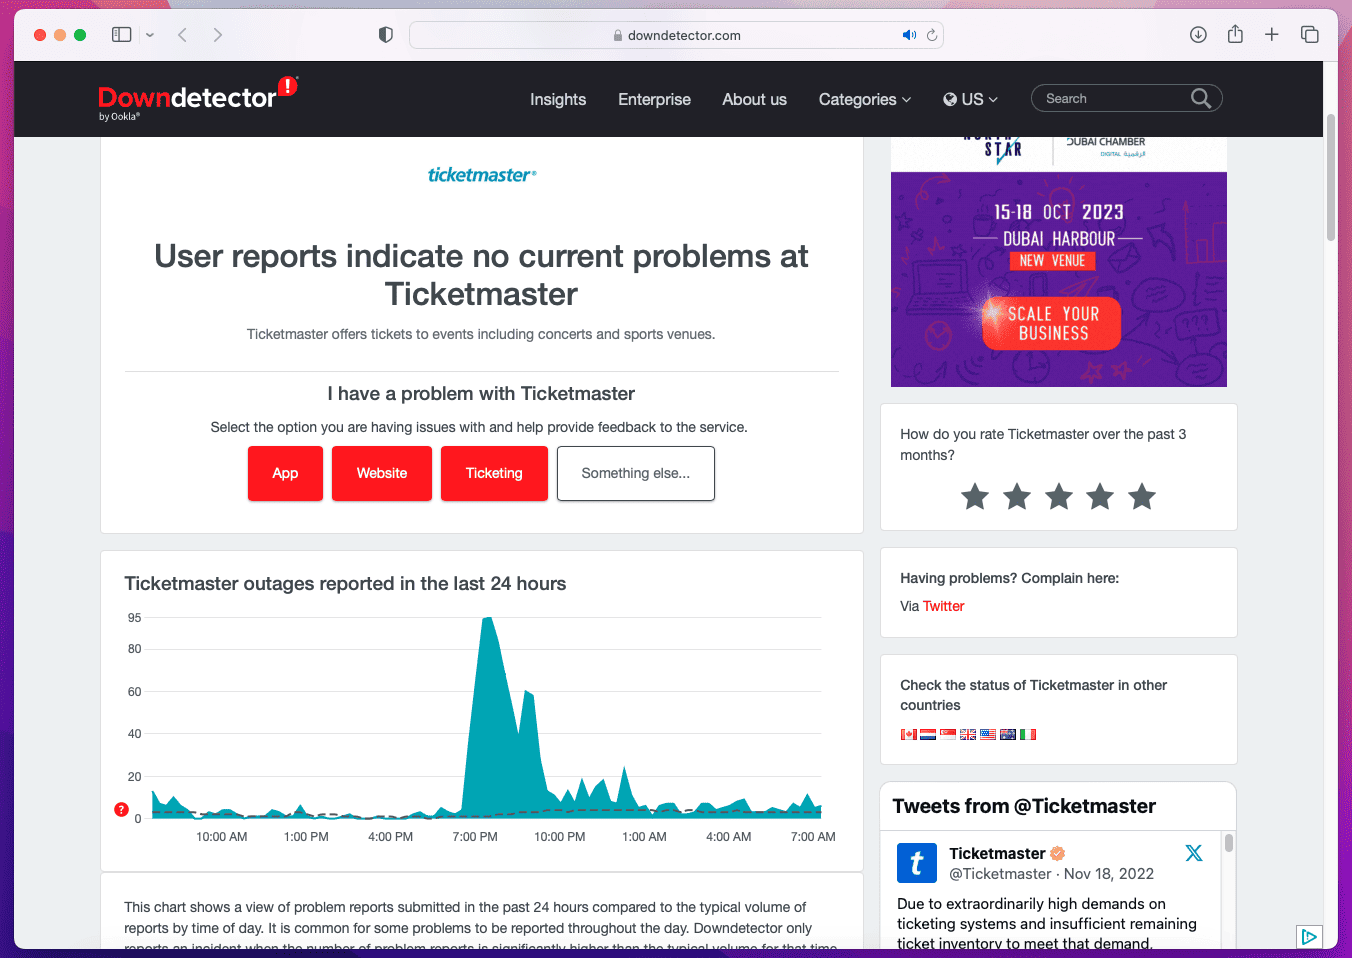Viewport: 1352px width, 958px height.
Task: Open Safari downloads icon
Action: 1198,35
